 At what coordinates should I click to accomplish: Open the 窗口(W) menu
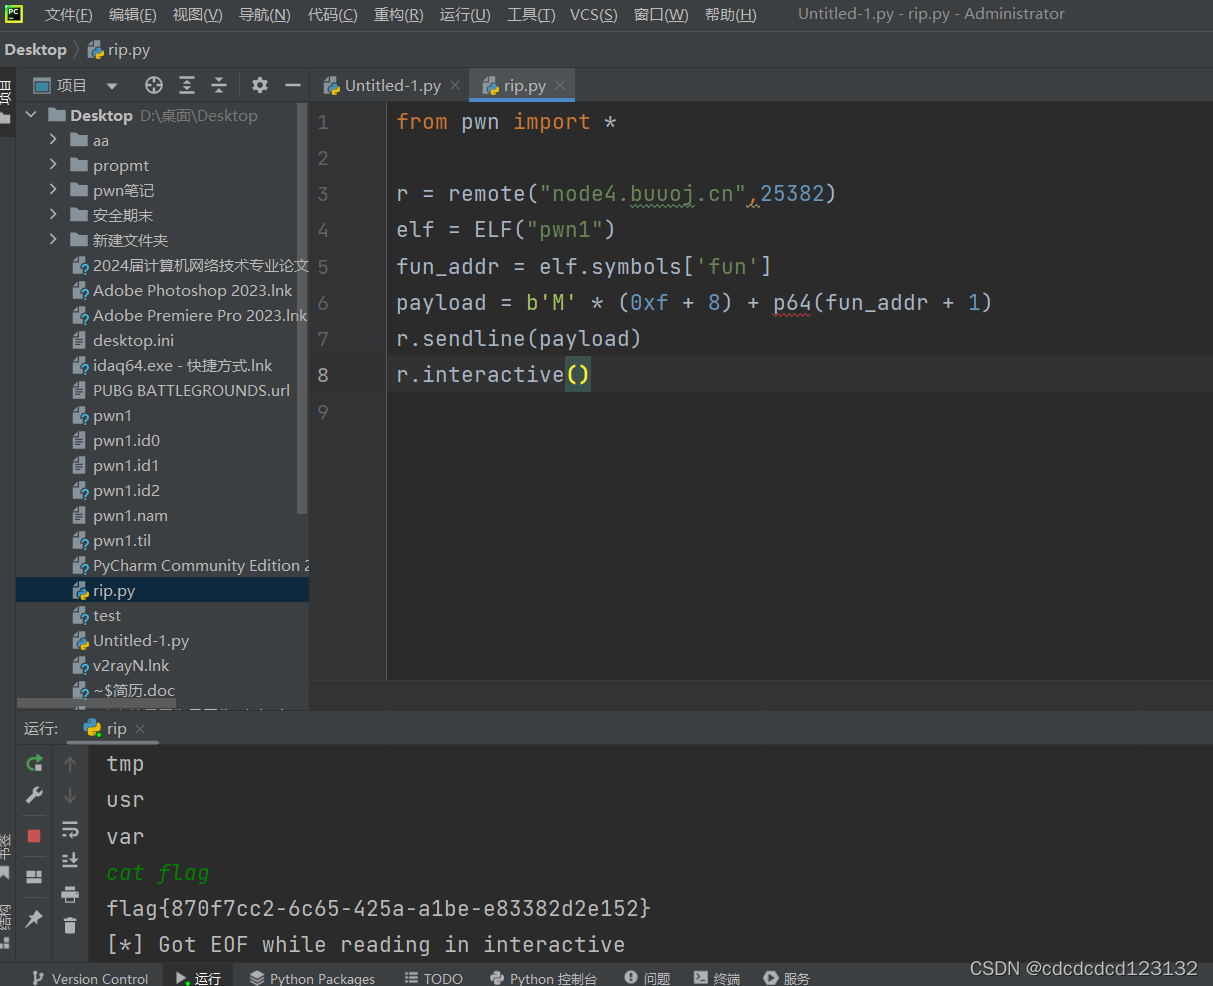point(661,15)
